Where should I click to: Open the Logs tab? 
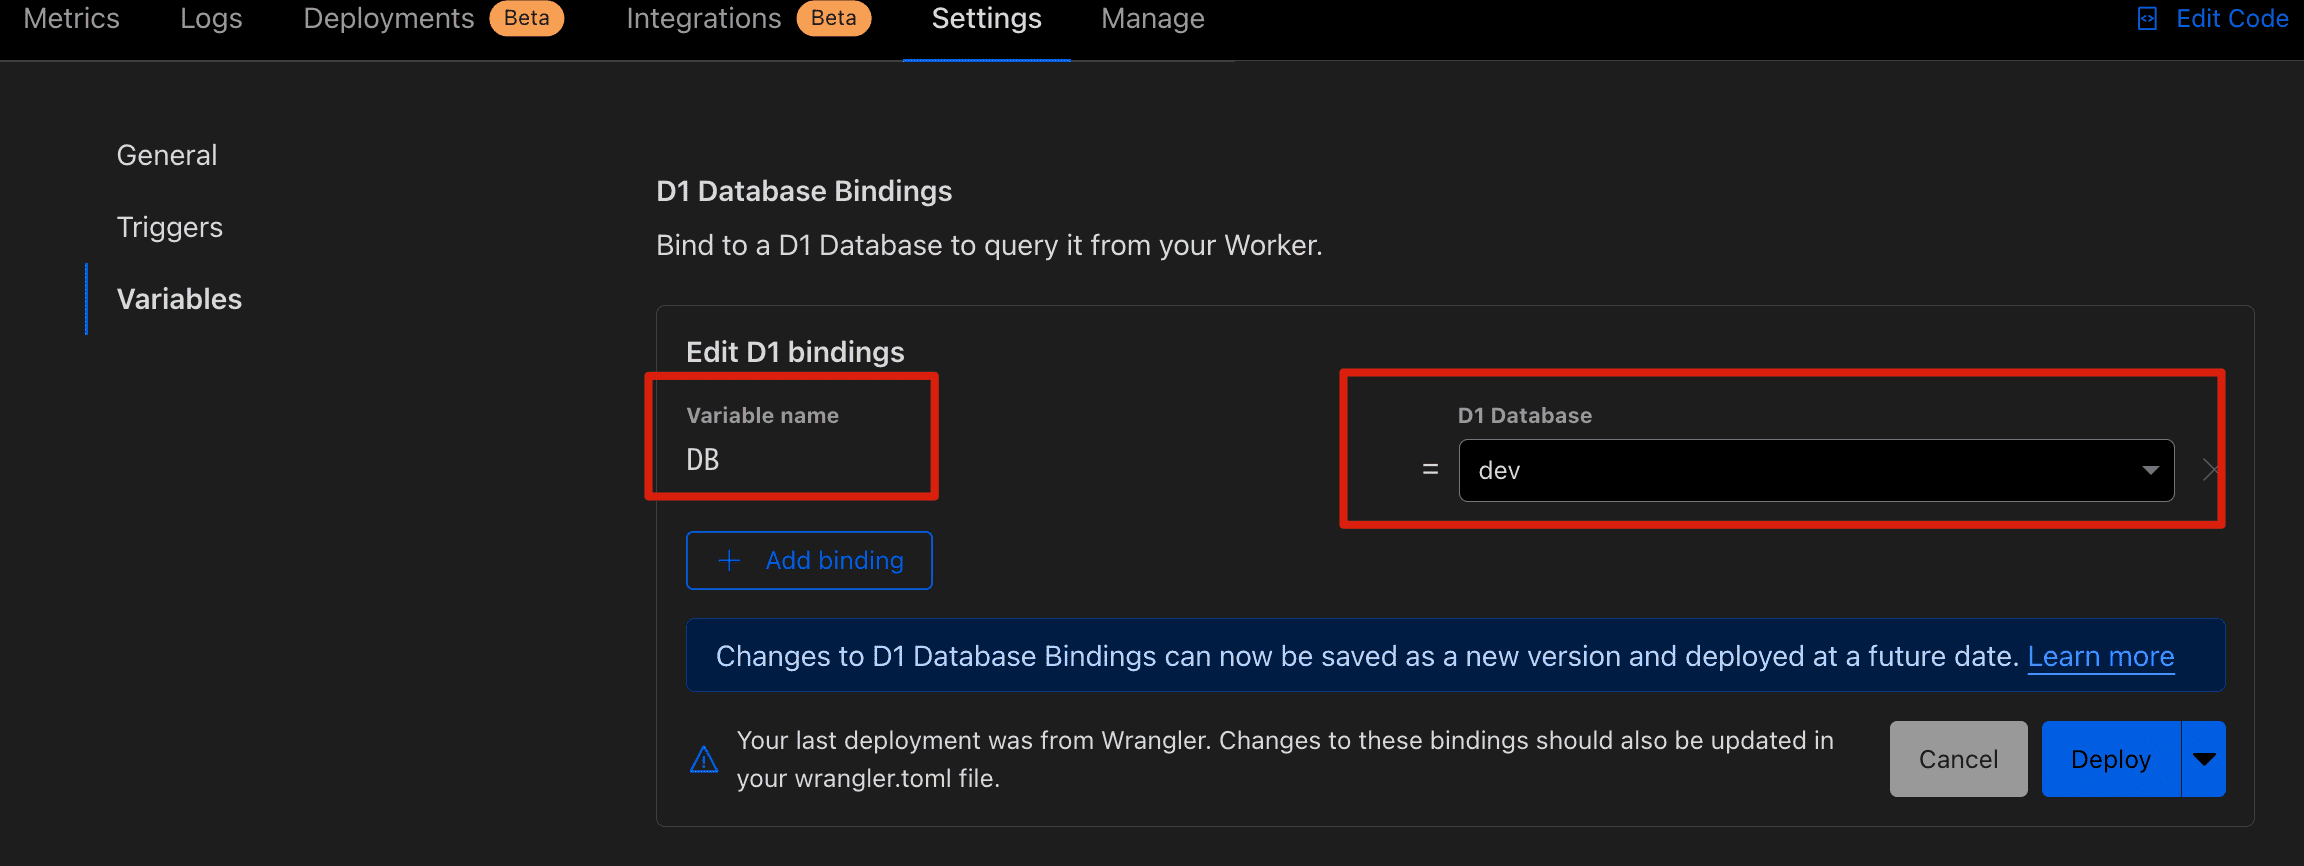[211, 19]
